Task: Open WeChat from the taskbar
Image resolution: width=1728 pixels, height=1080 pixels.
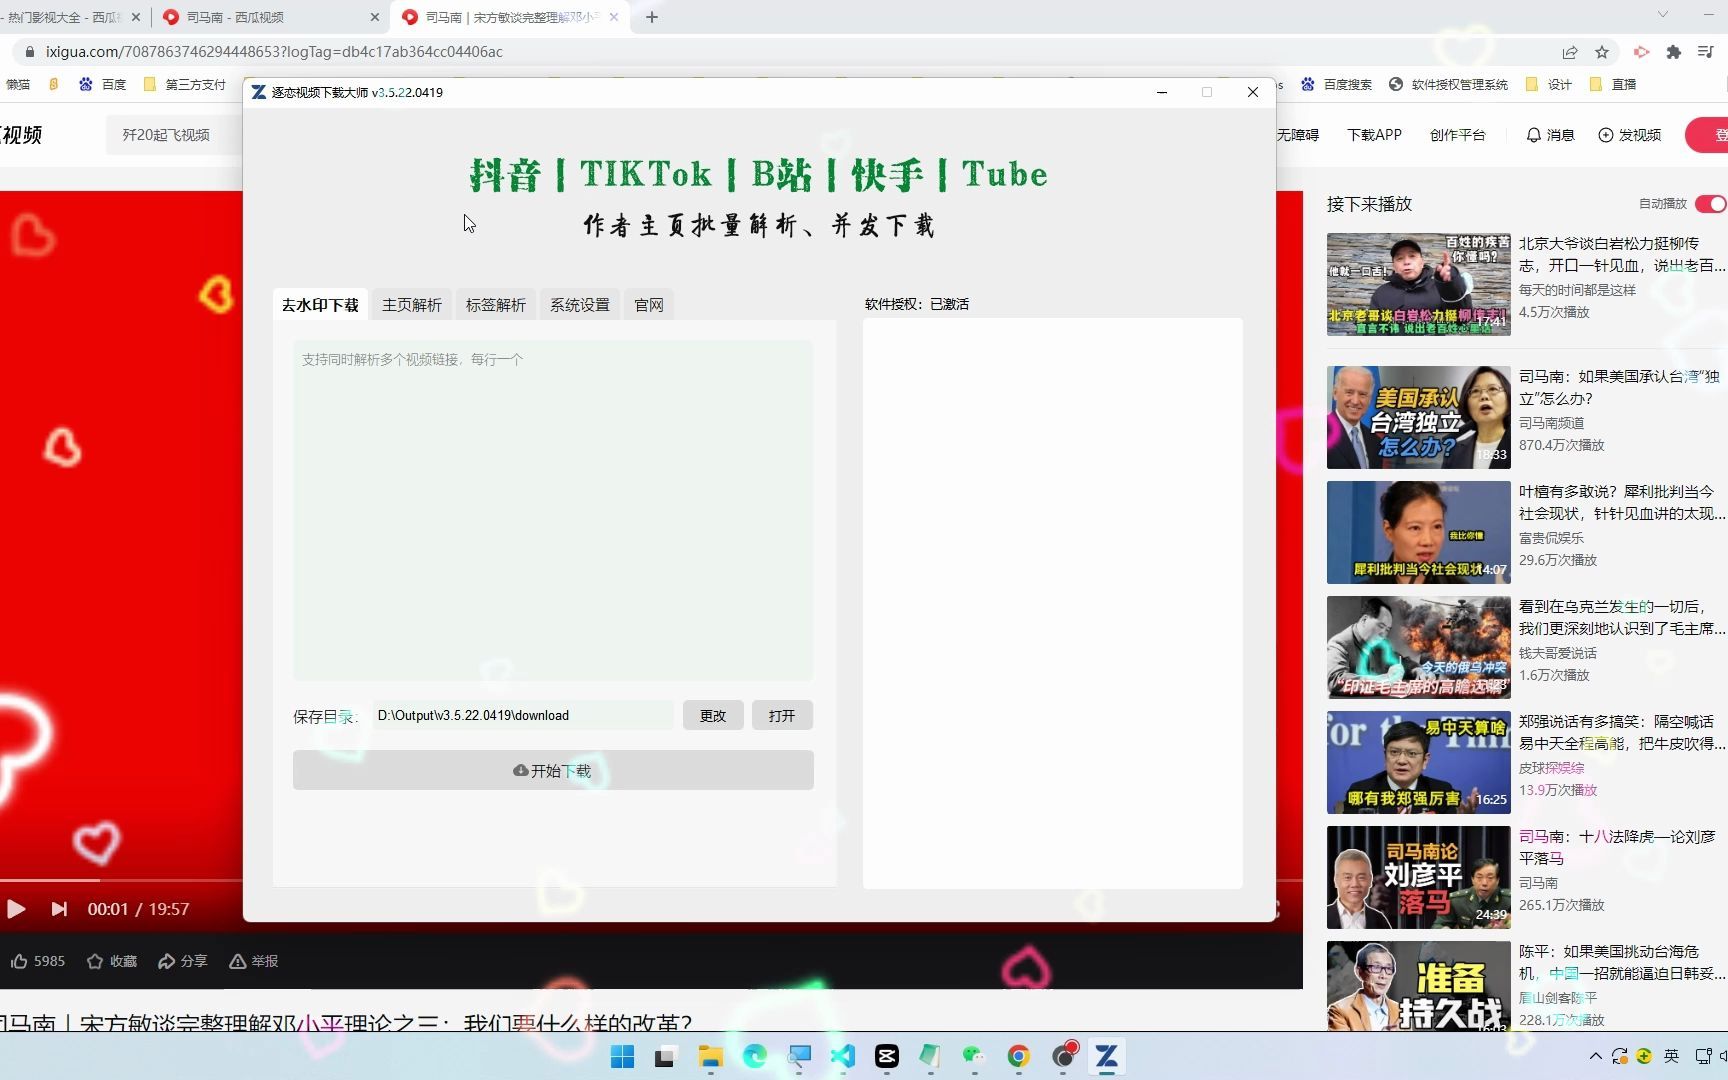Action: 974,1056
